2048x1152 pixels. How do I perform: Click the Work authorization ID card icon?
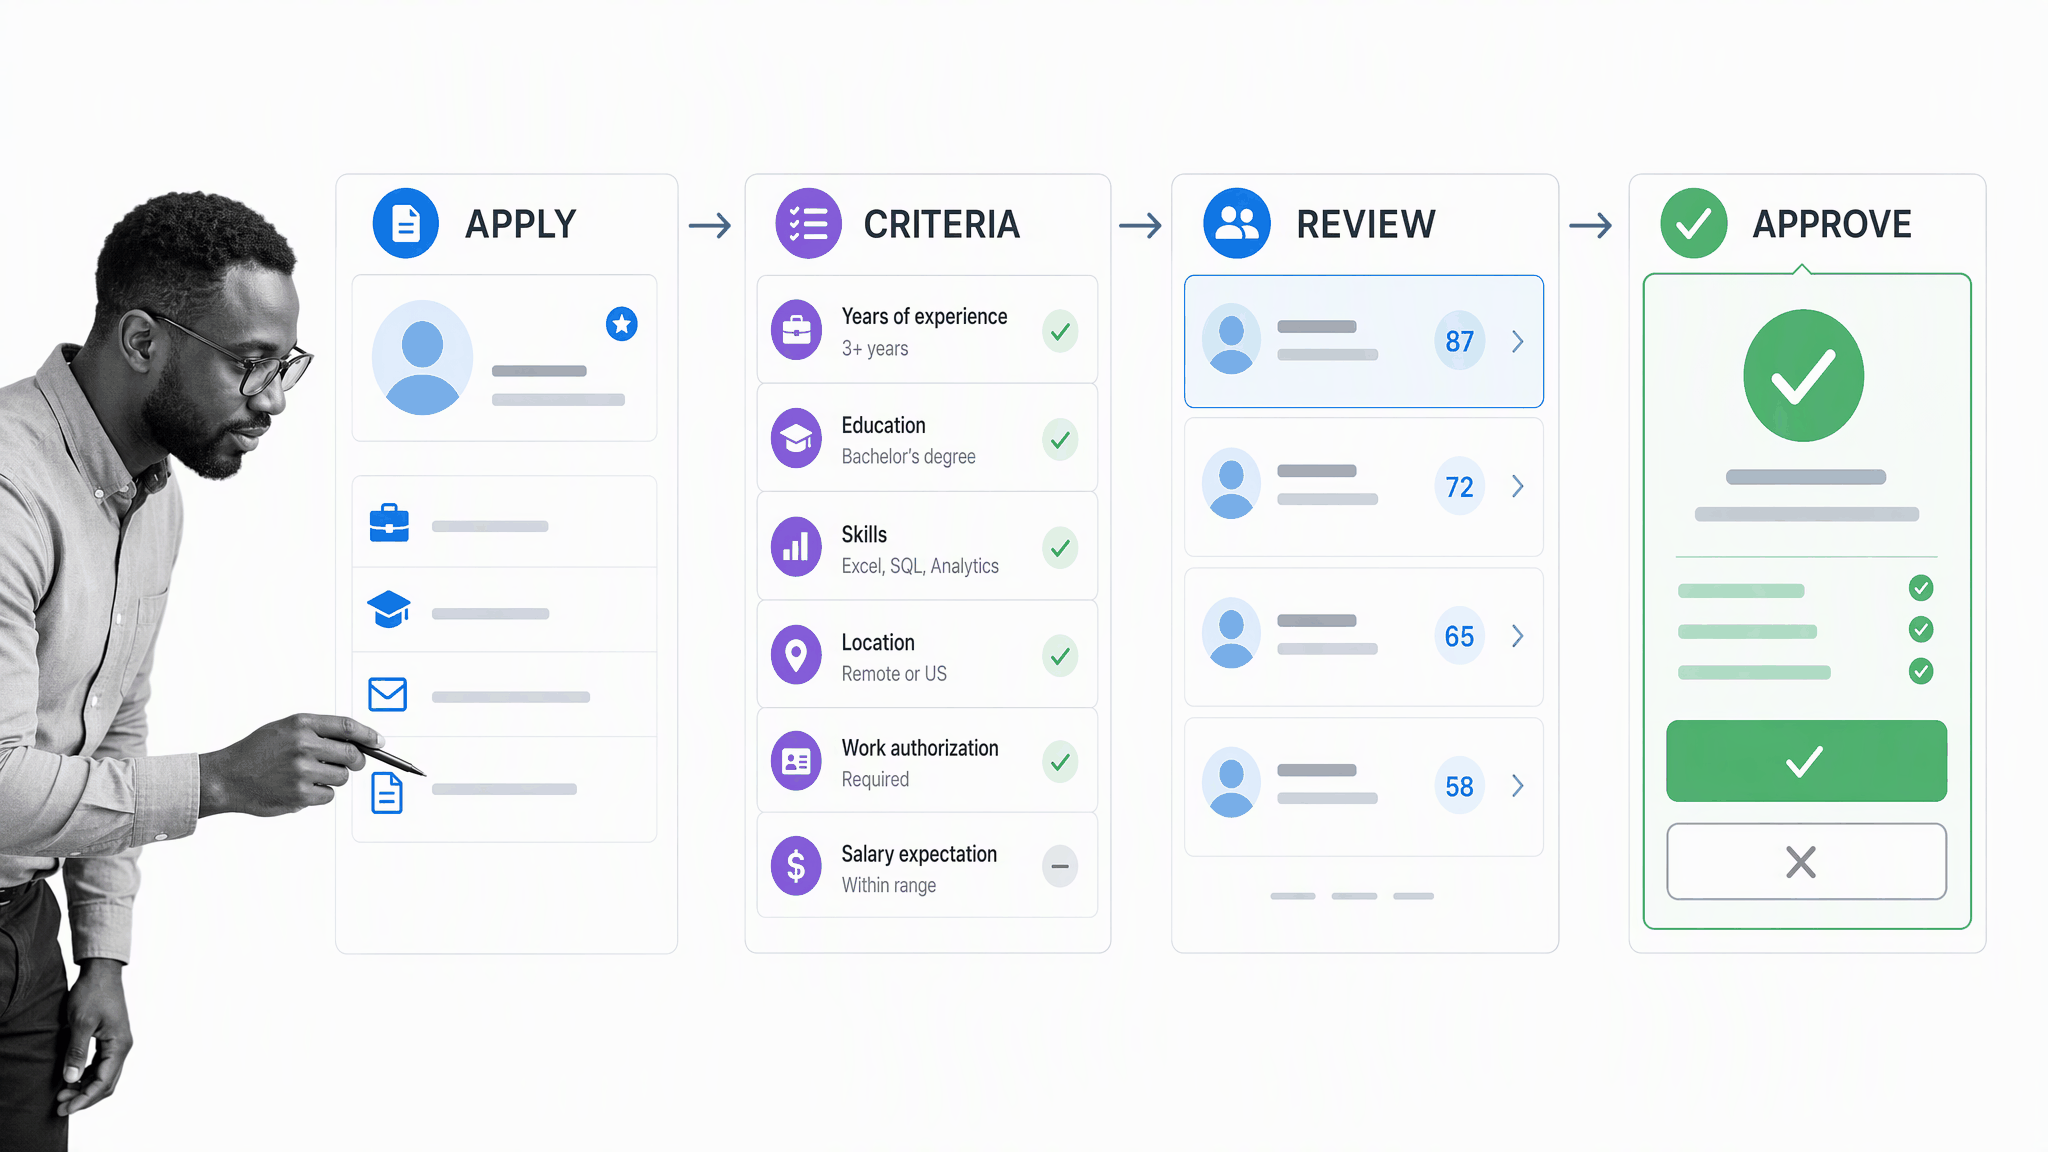pos(796,762)
